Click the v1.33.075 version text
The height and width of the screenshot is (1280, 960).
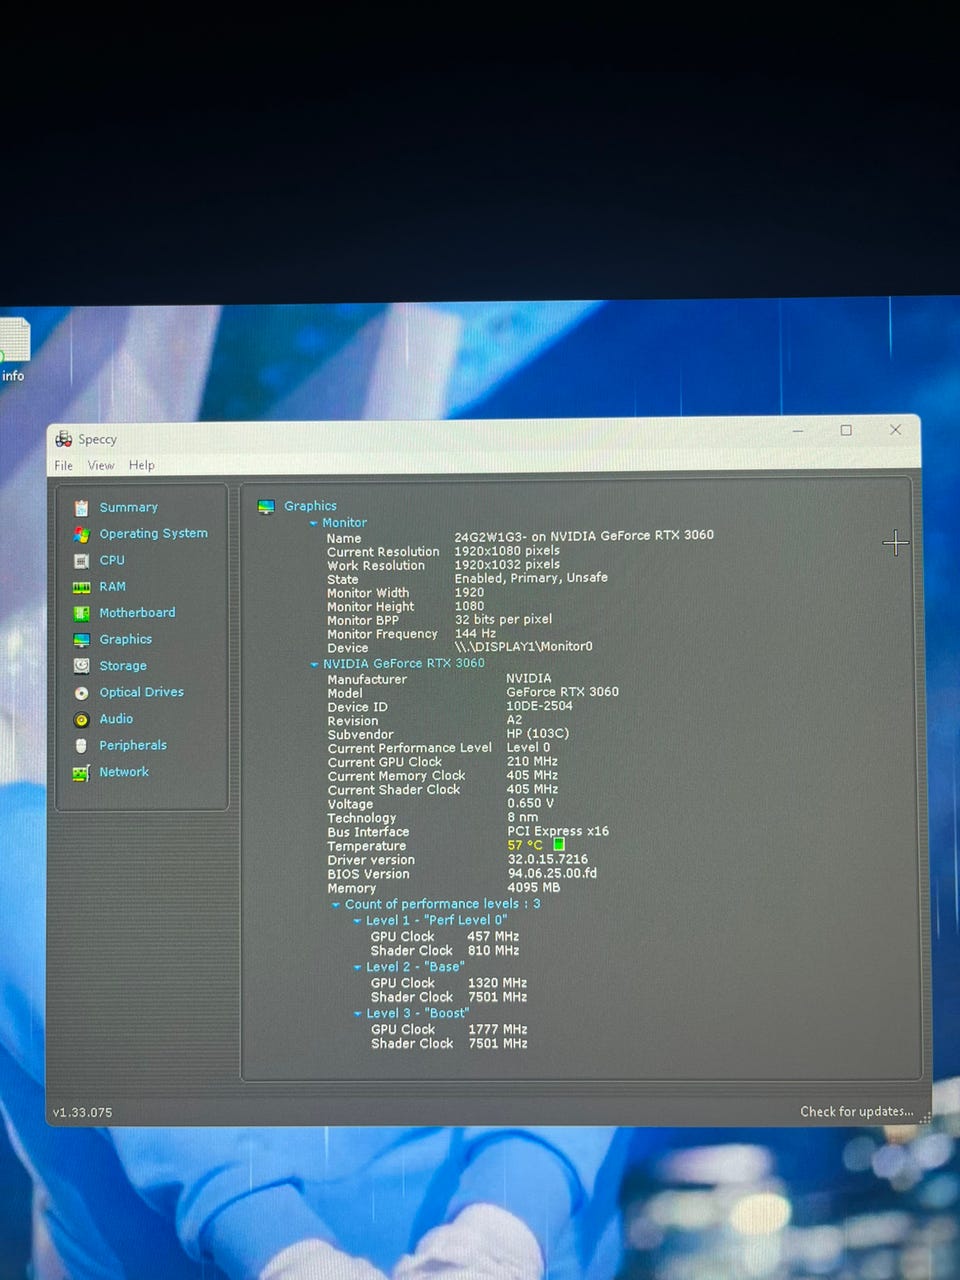coord(83,1113)
